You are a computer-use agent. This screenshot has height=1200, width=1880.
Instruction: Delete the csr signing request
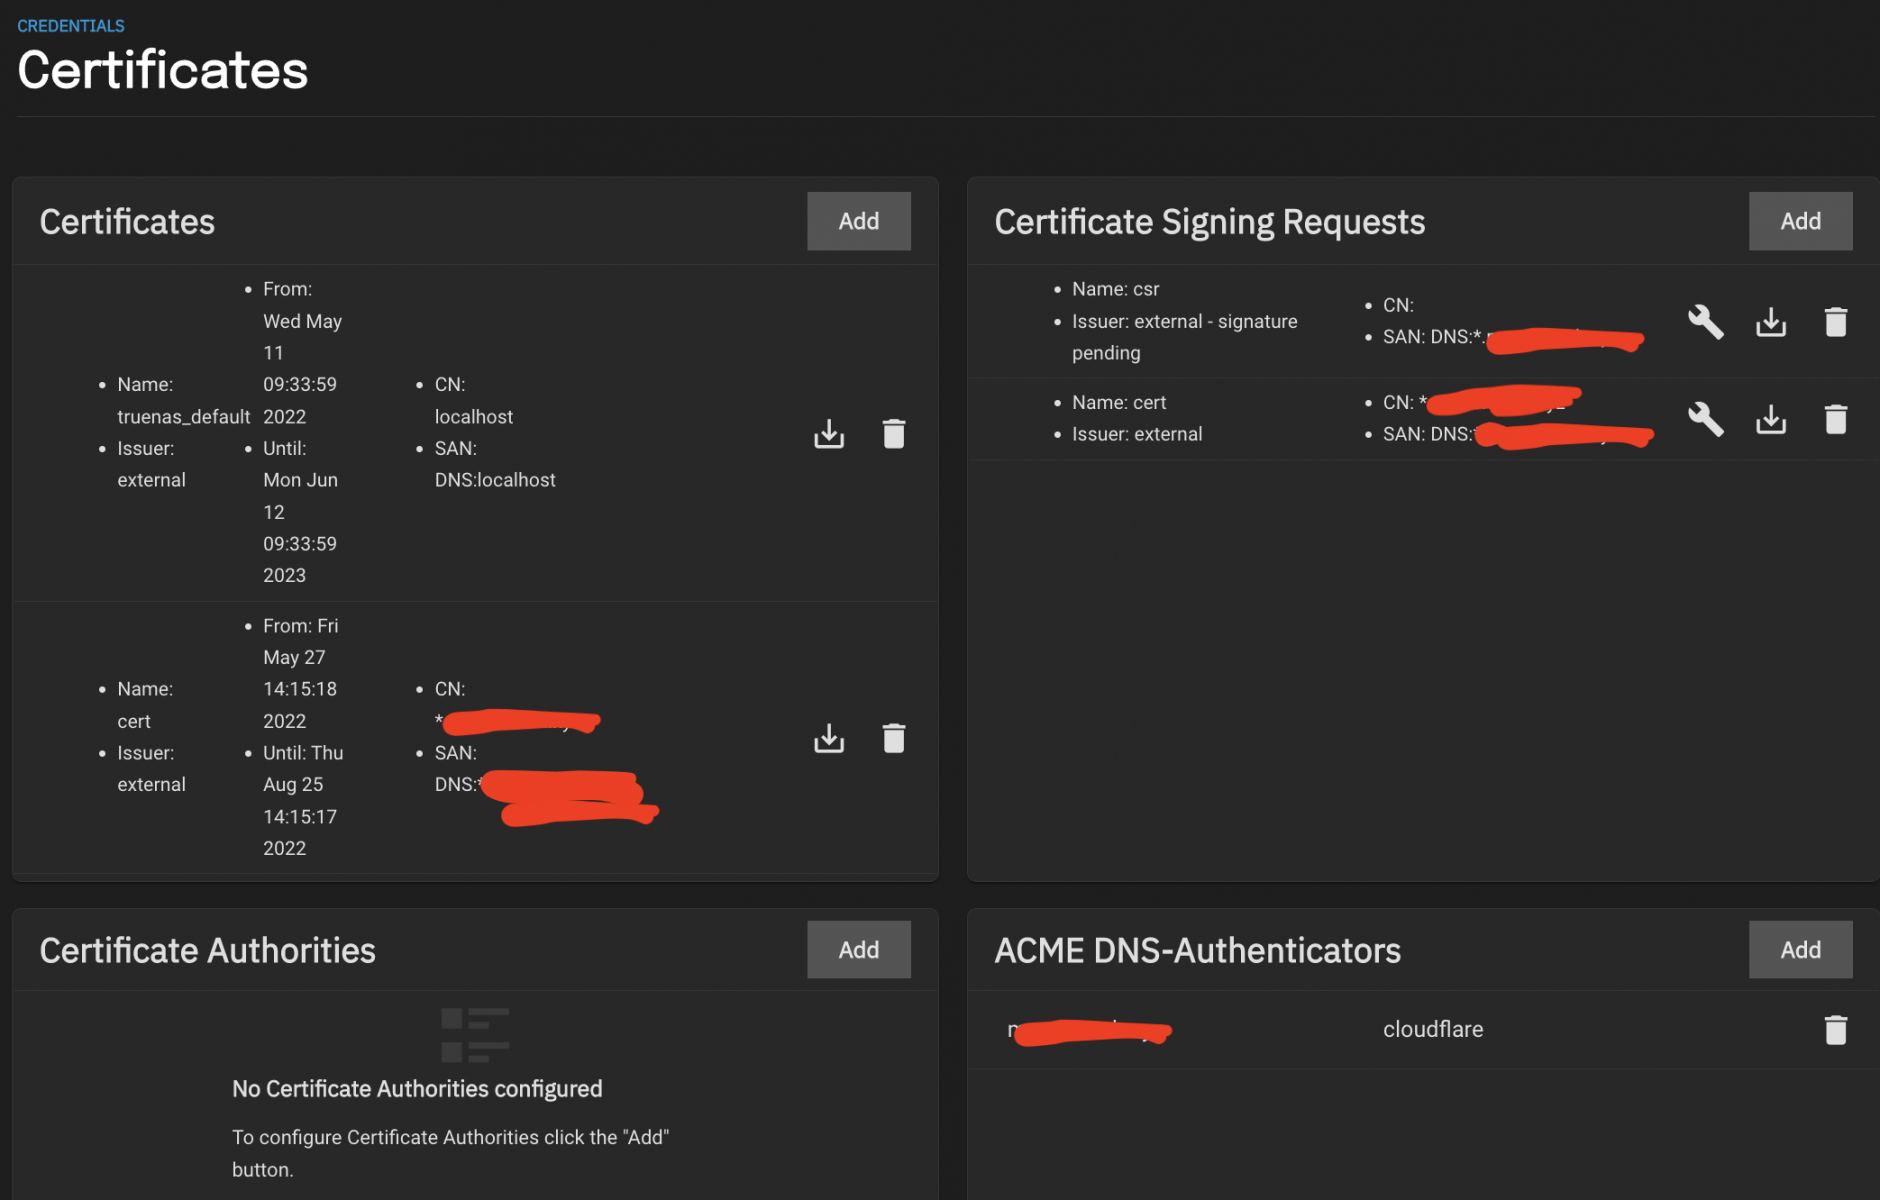[1836, 322]
